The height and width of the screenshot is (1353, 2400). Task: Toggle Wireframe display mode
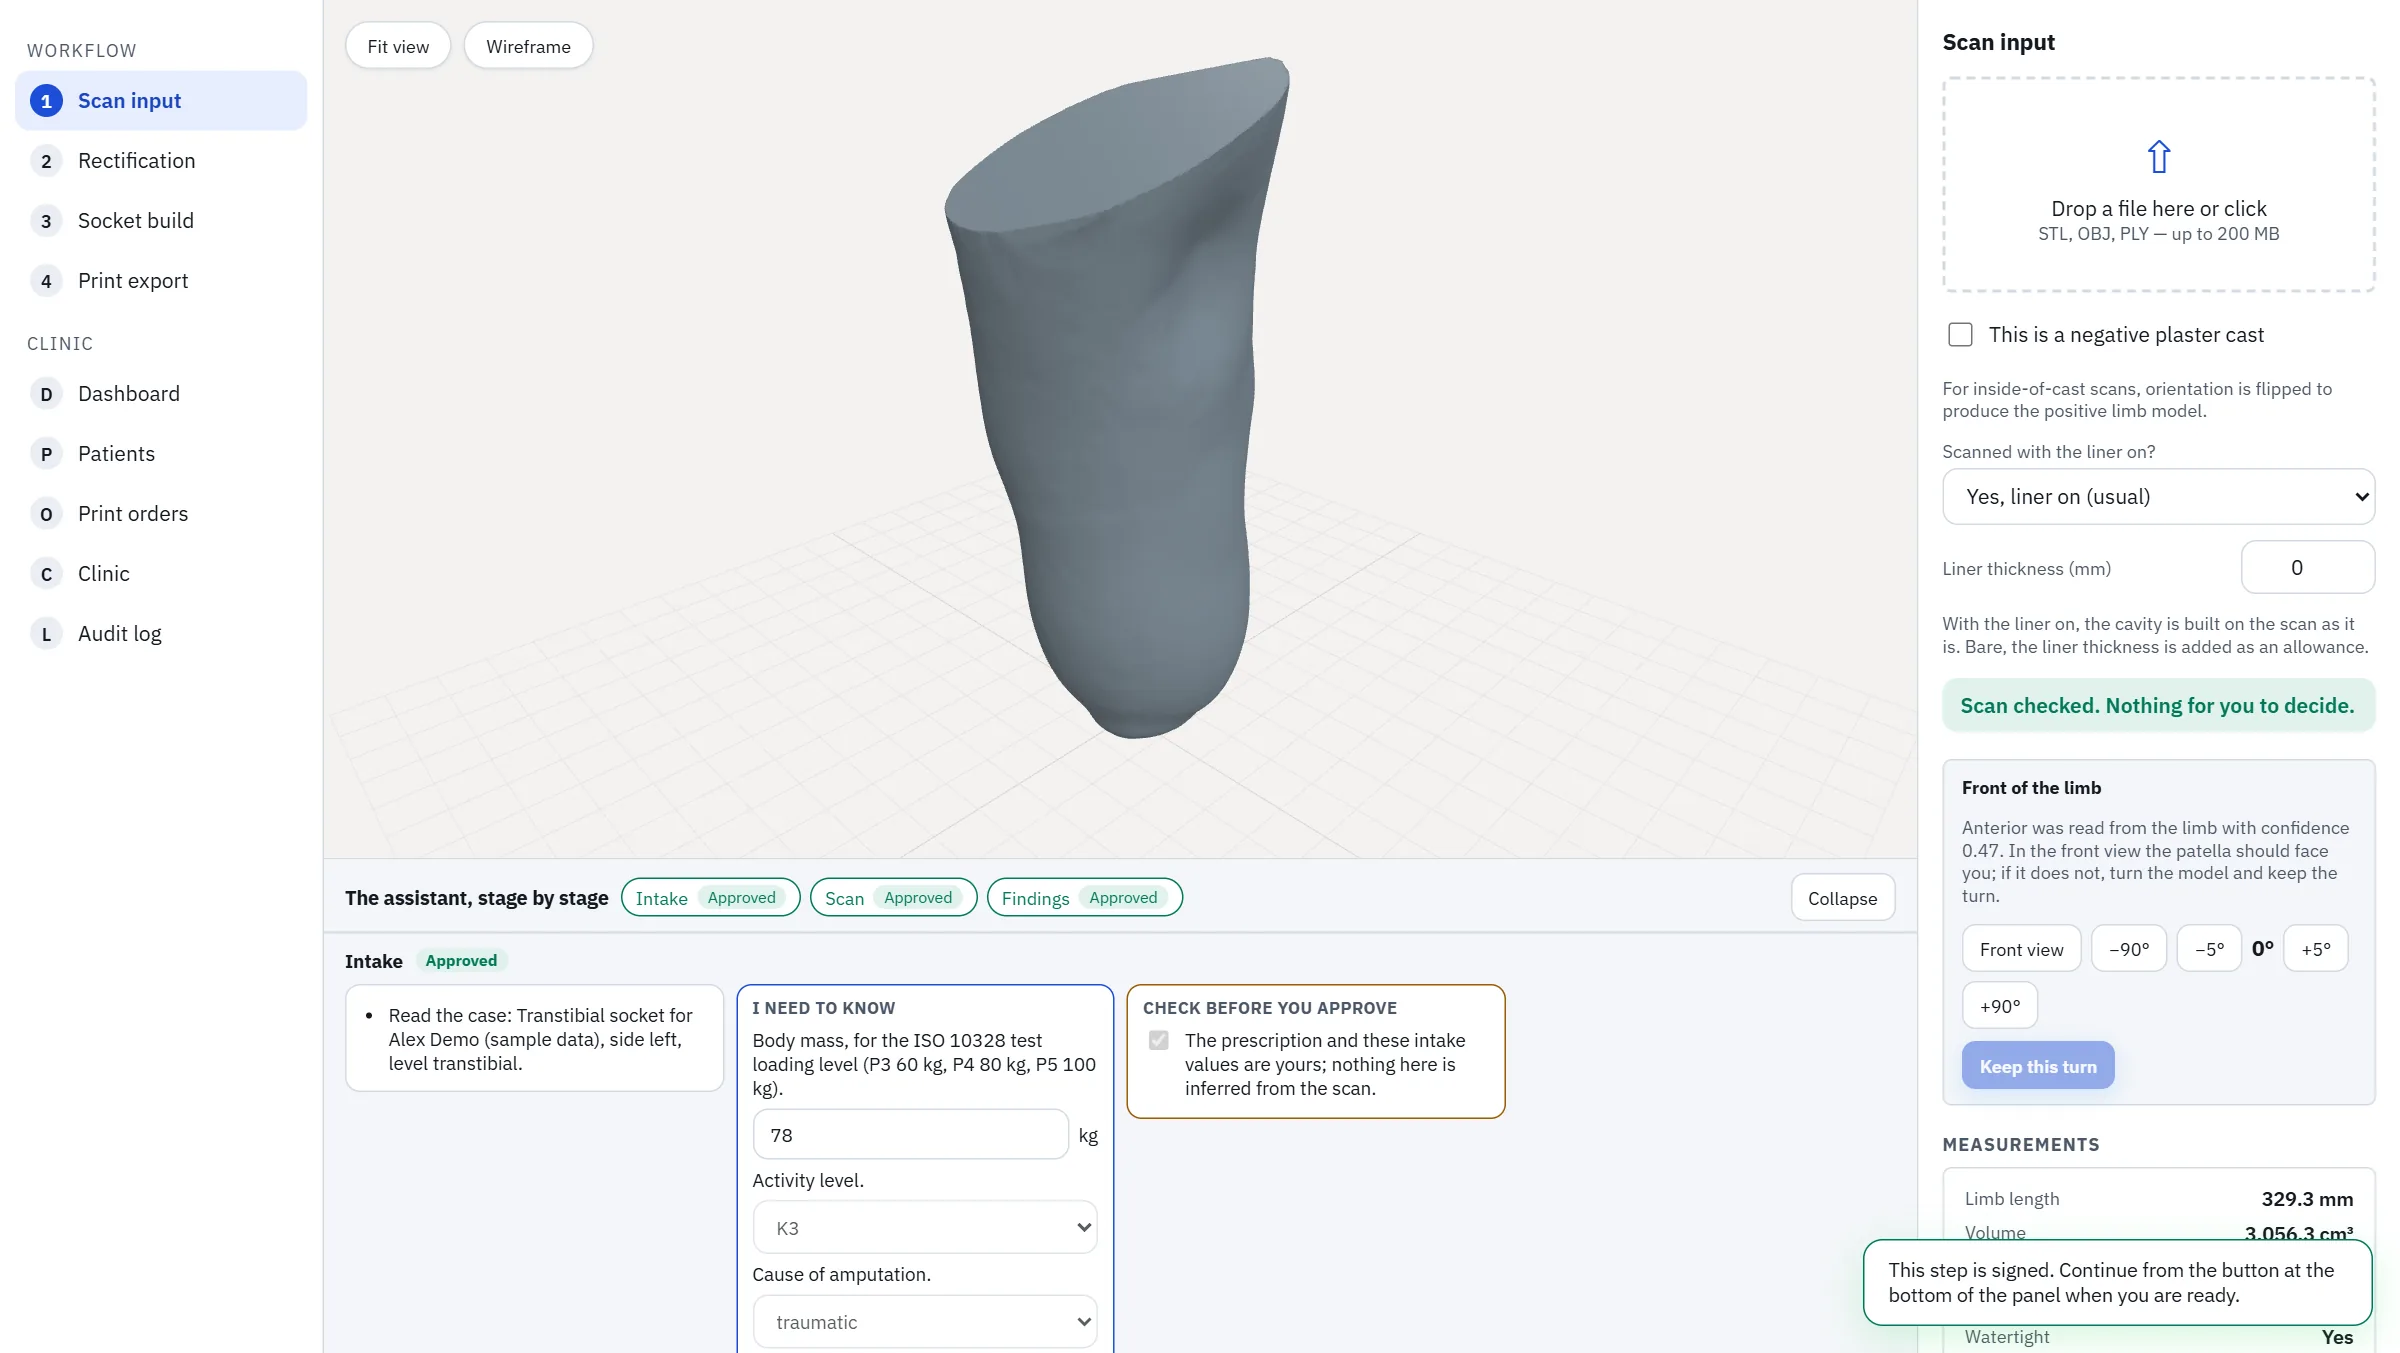click(x=528, y=46)
